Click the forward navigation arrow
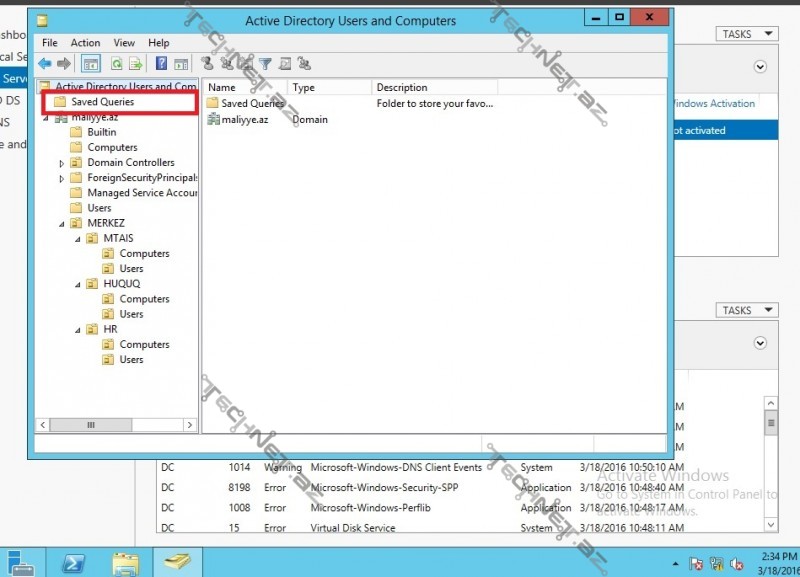The width and height of the screenshot is (800, 577). pyautogui.click(x=62, y=63)
